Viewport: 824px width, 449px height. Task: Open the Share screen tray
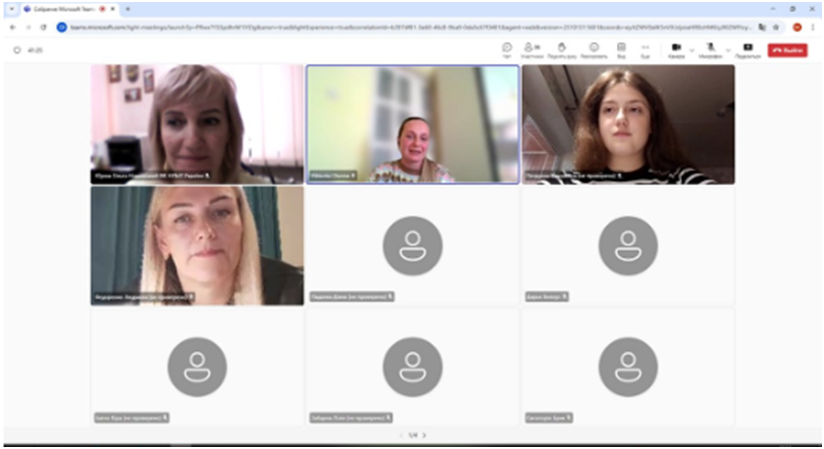click(748, 50)
